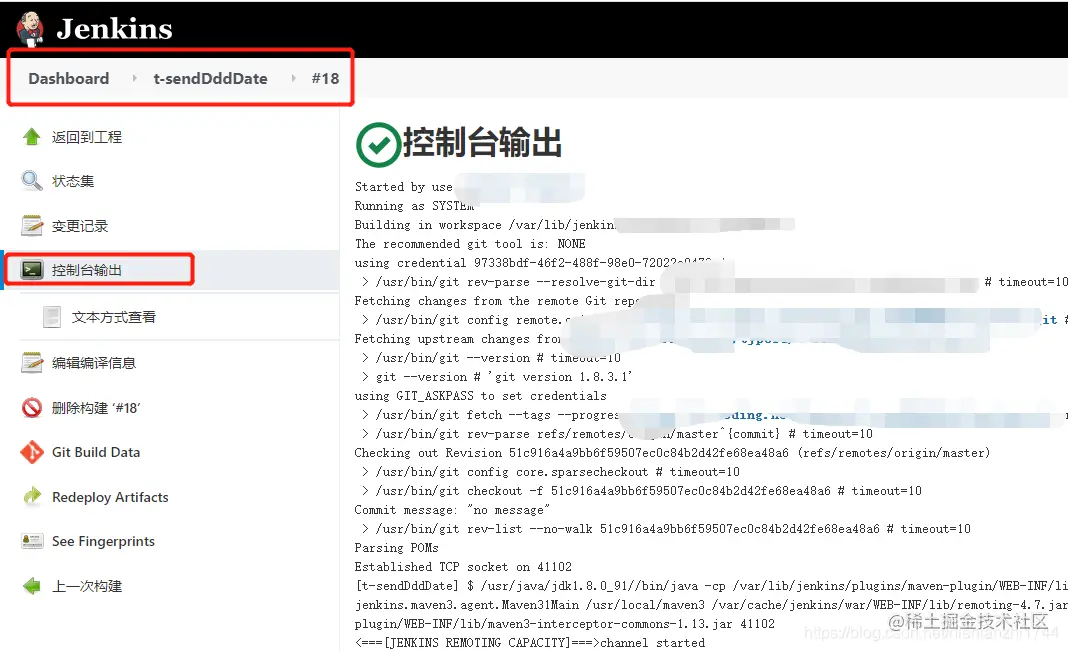Click 'using GIT_ASKPASS to set credentials' line
The height and width of the screenshot is (651, 1068).
pos(480,396)
